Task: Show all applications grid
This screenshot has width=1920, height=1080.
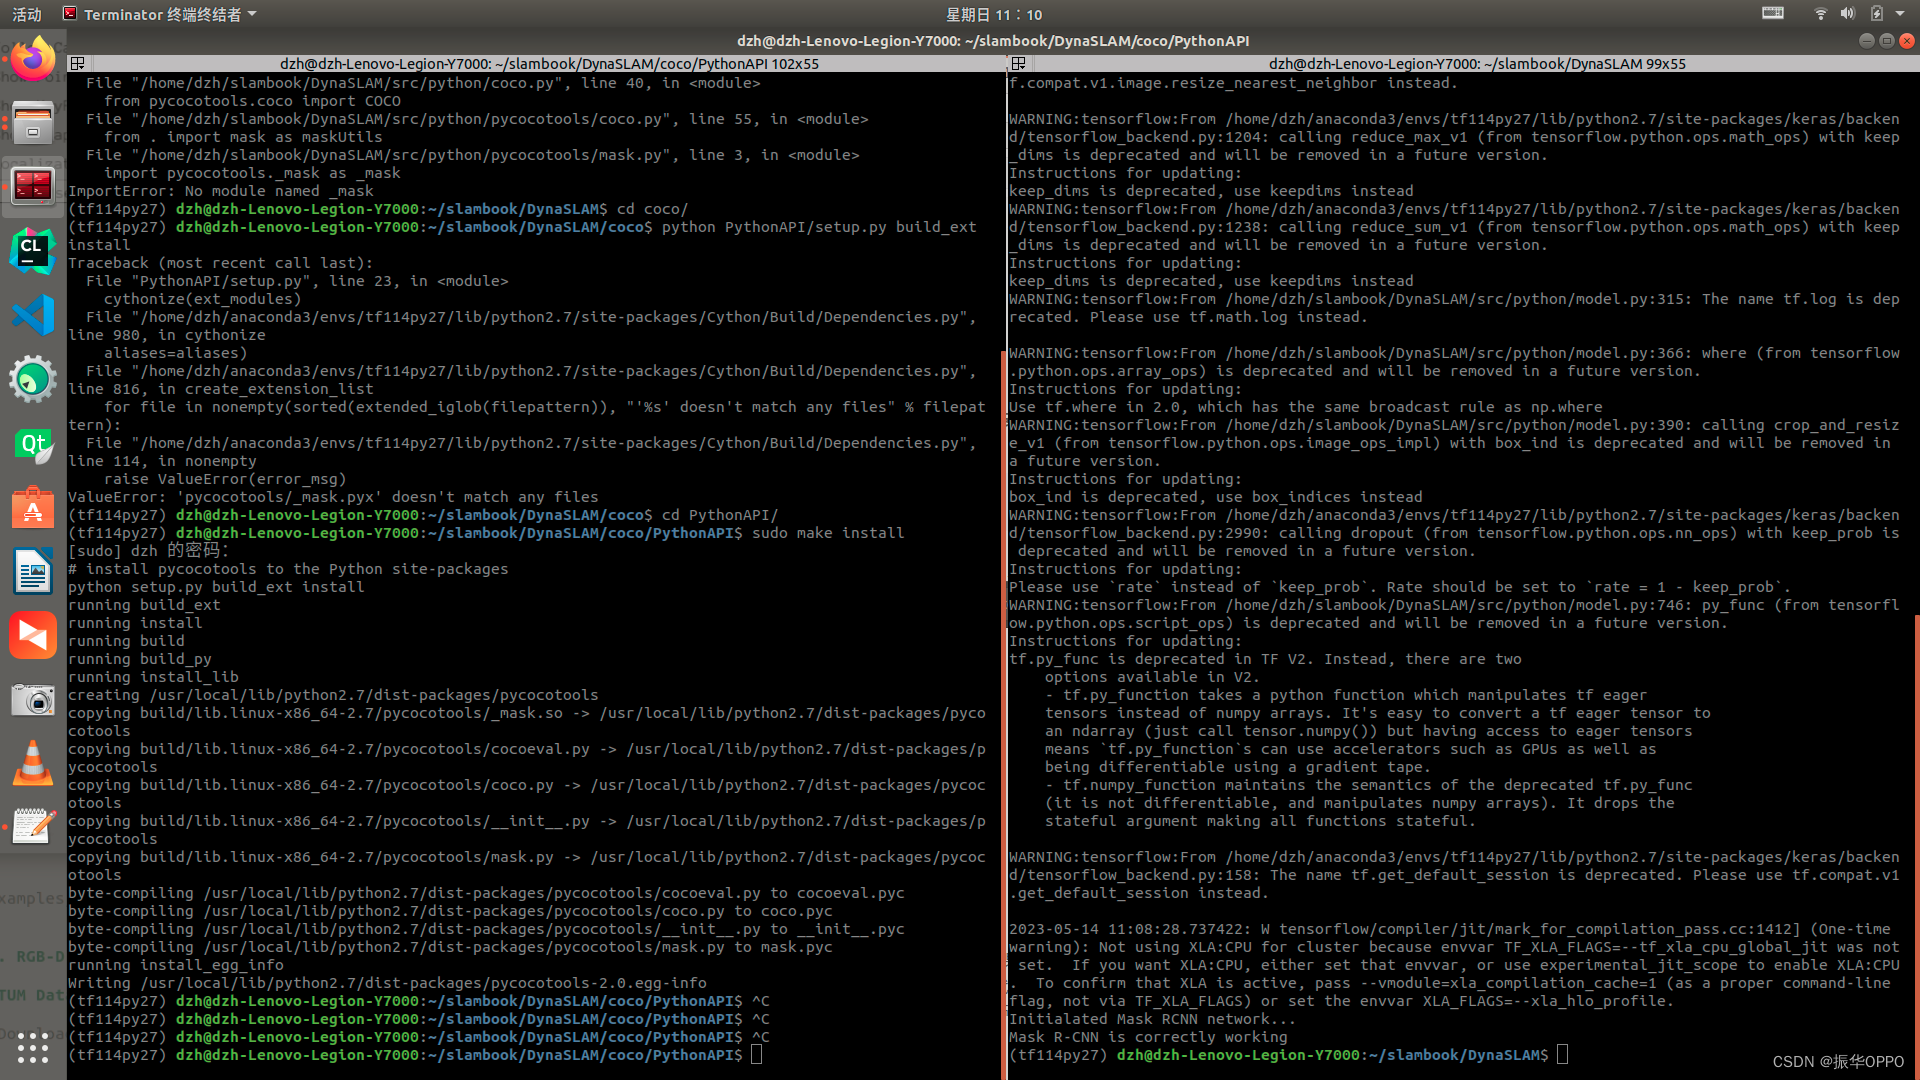Action: pos(33,1047)
